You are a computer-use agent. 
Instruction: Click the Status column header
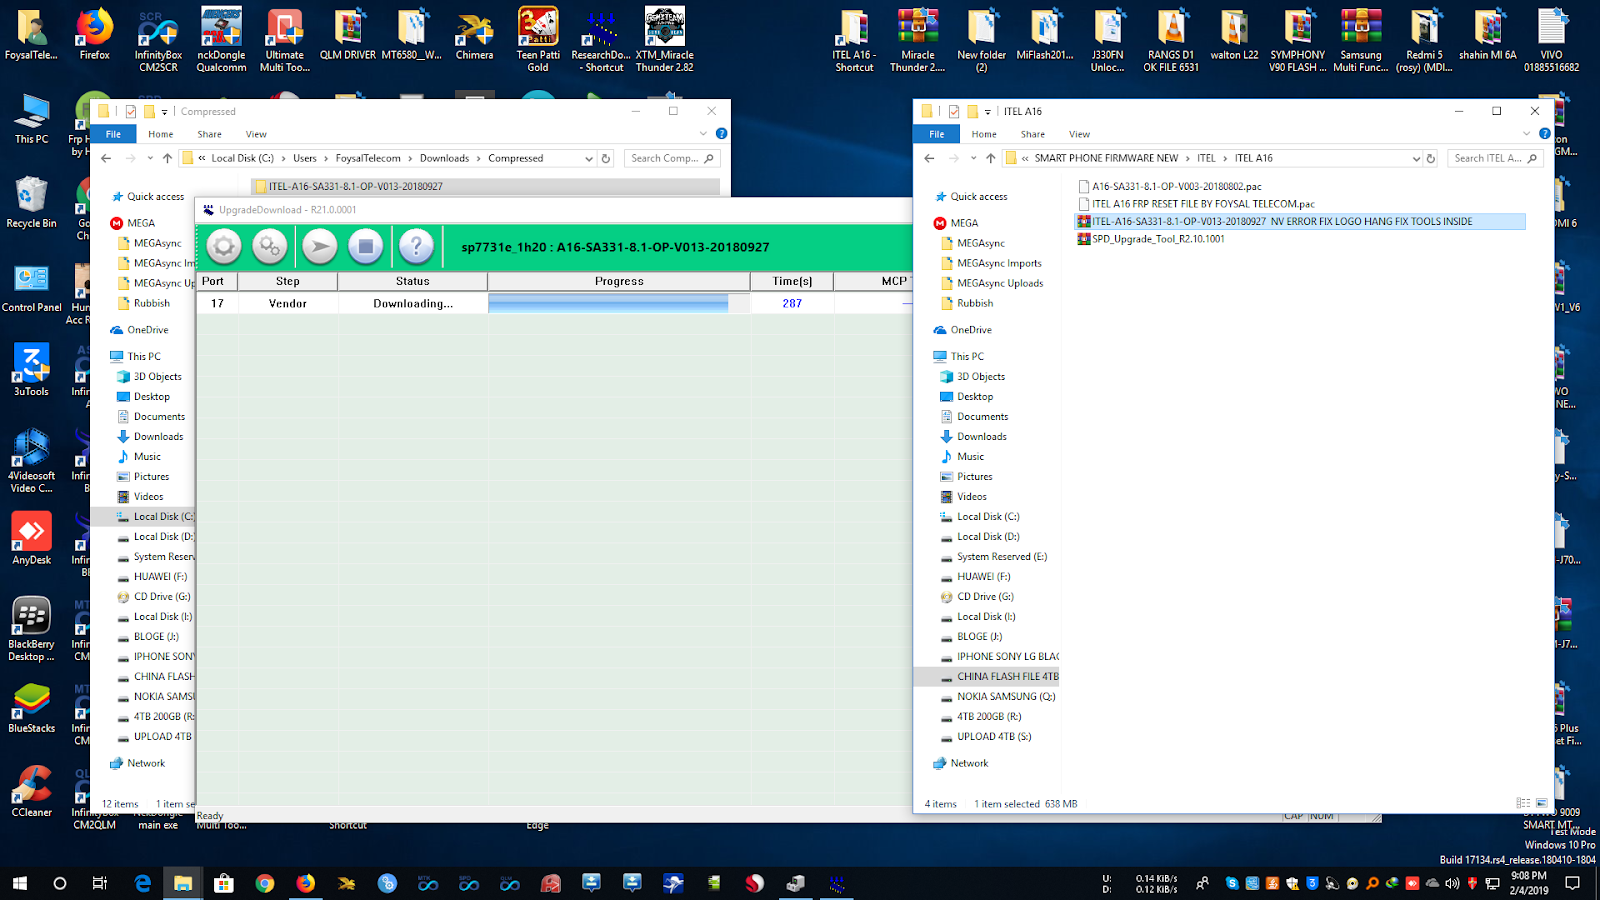tap(413, 281)
